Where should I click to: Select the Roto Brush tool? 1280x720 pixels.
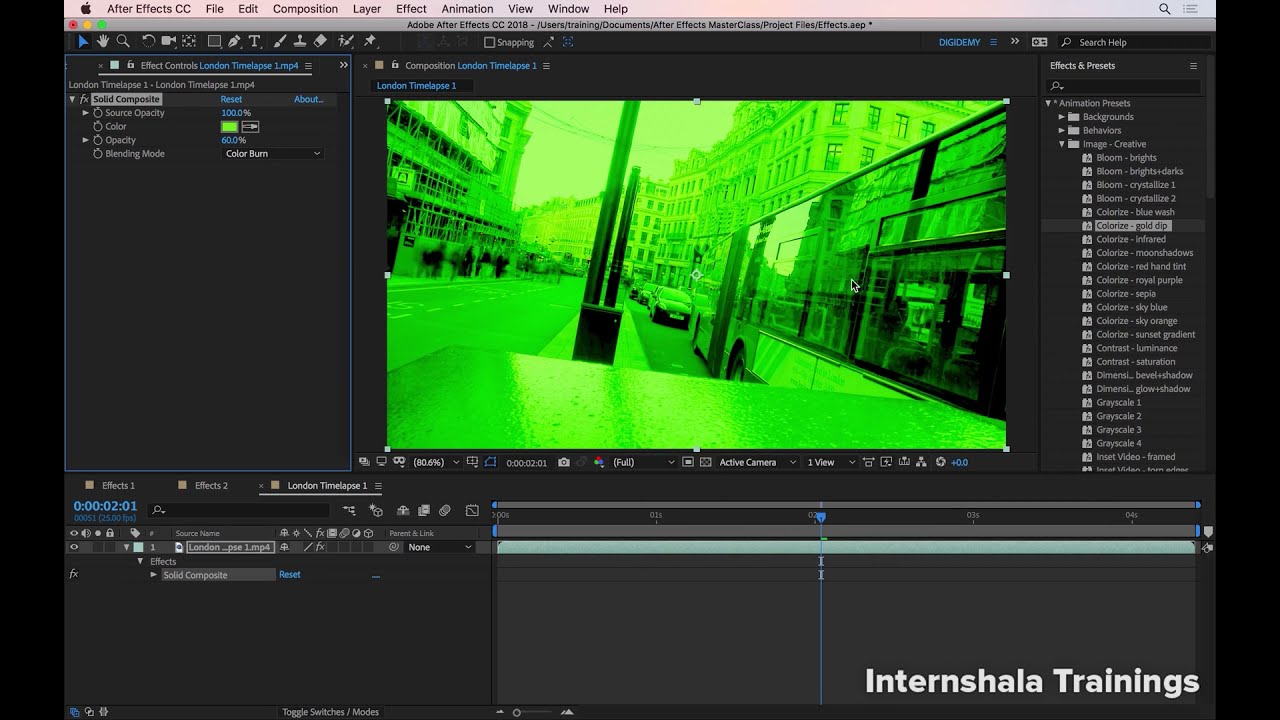click(x=346, y=41)
